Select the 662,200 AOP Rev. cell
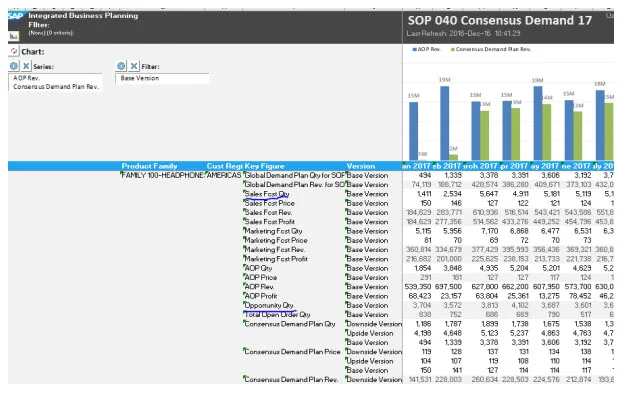Screen dimensions: 624x393 pyautogui.click(x=515, y=286)
